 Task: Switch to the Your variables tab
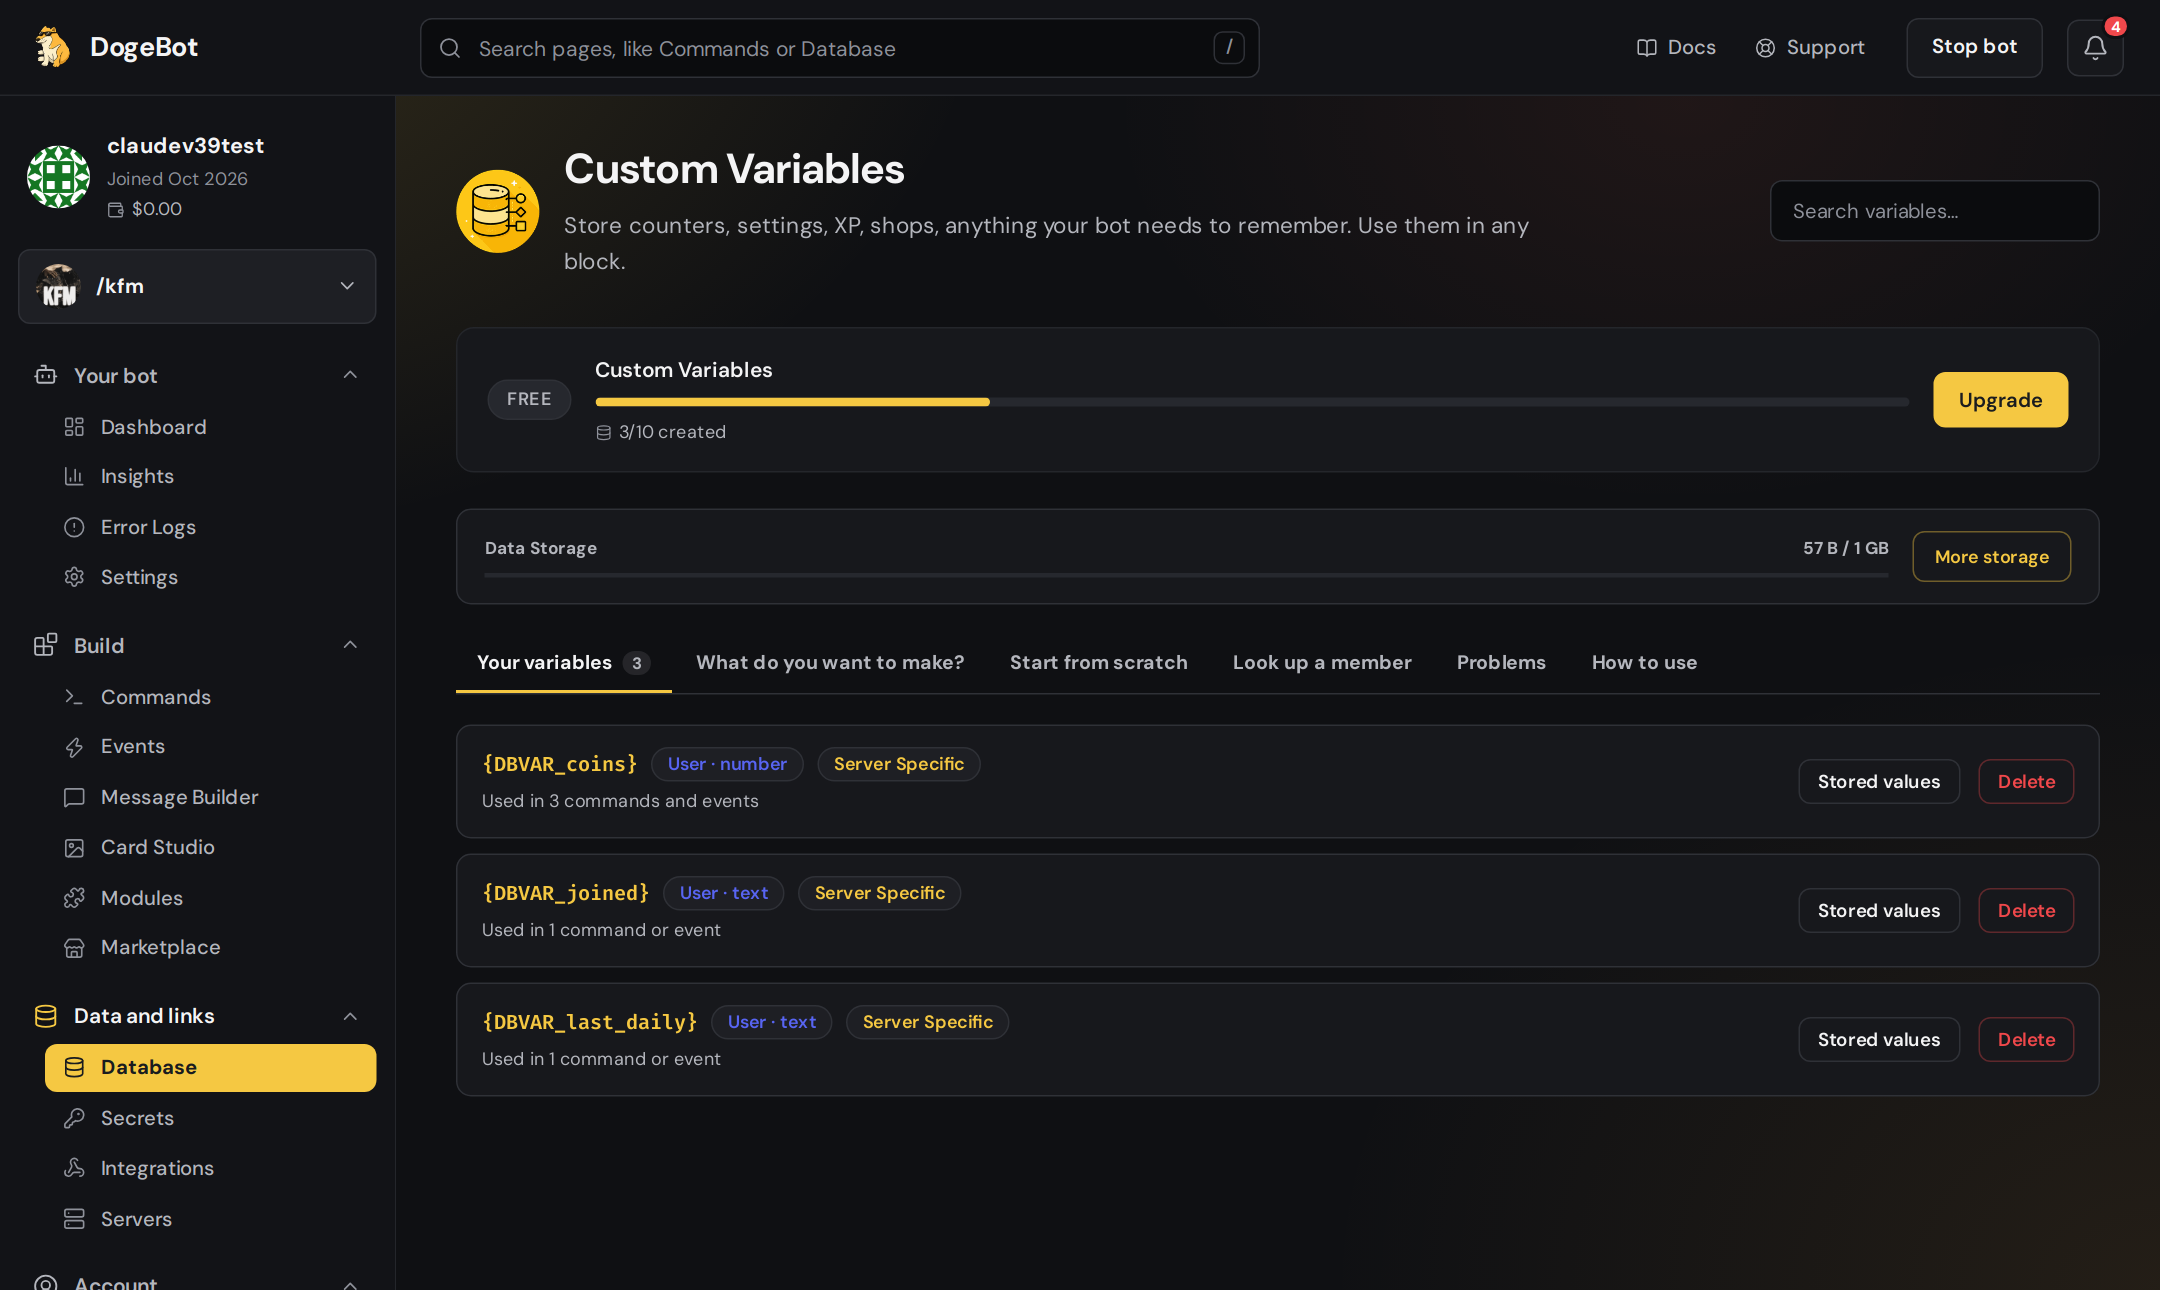click(x=563, y=662)
